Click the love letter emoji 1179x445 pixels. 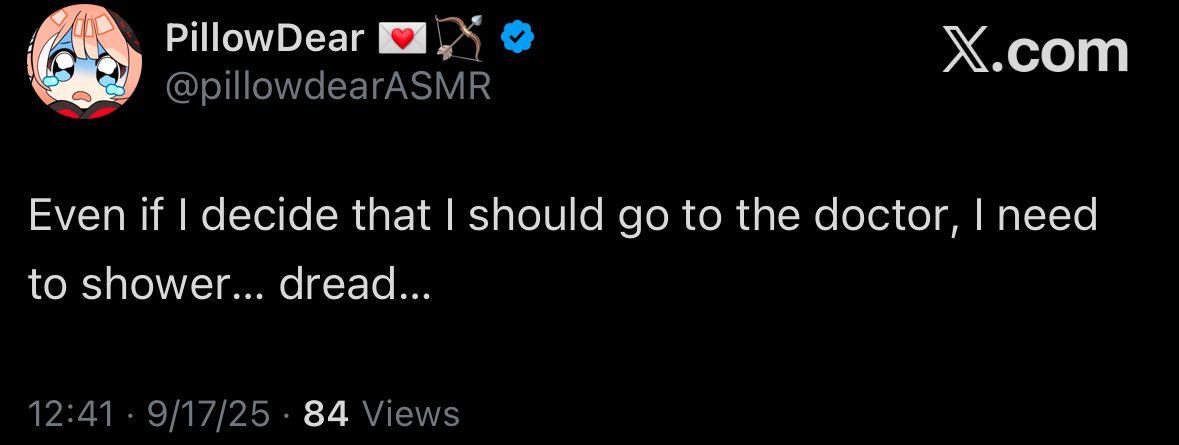point(402,39)
